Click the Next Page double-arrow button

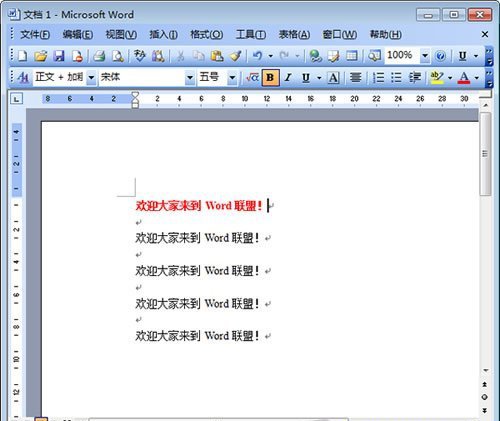(x=485, y=410)
